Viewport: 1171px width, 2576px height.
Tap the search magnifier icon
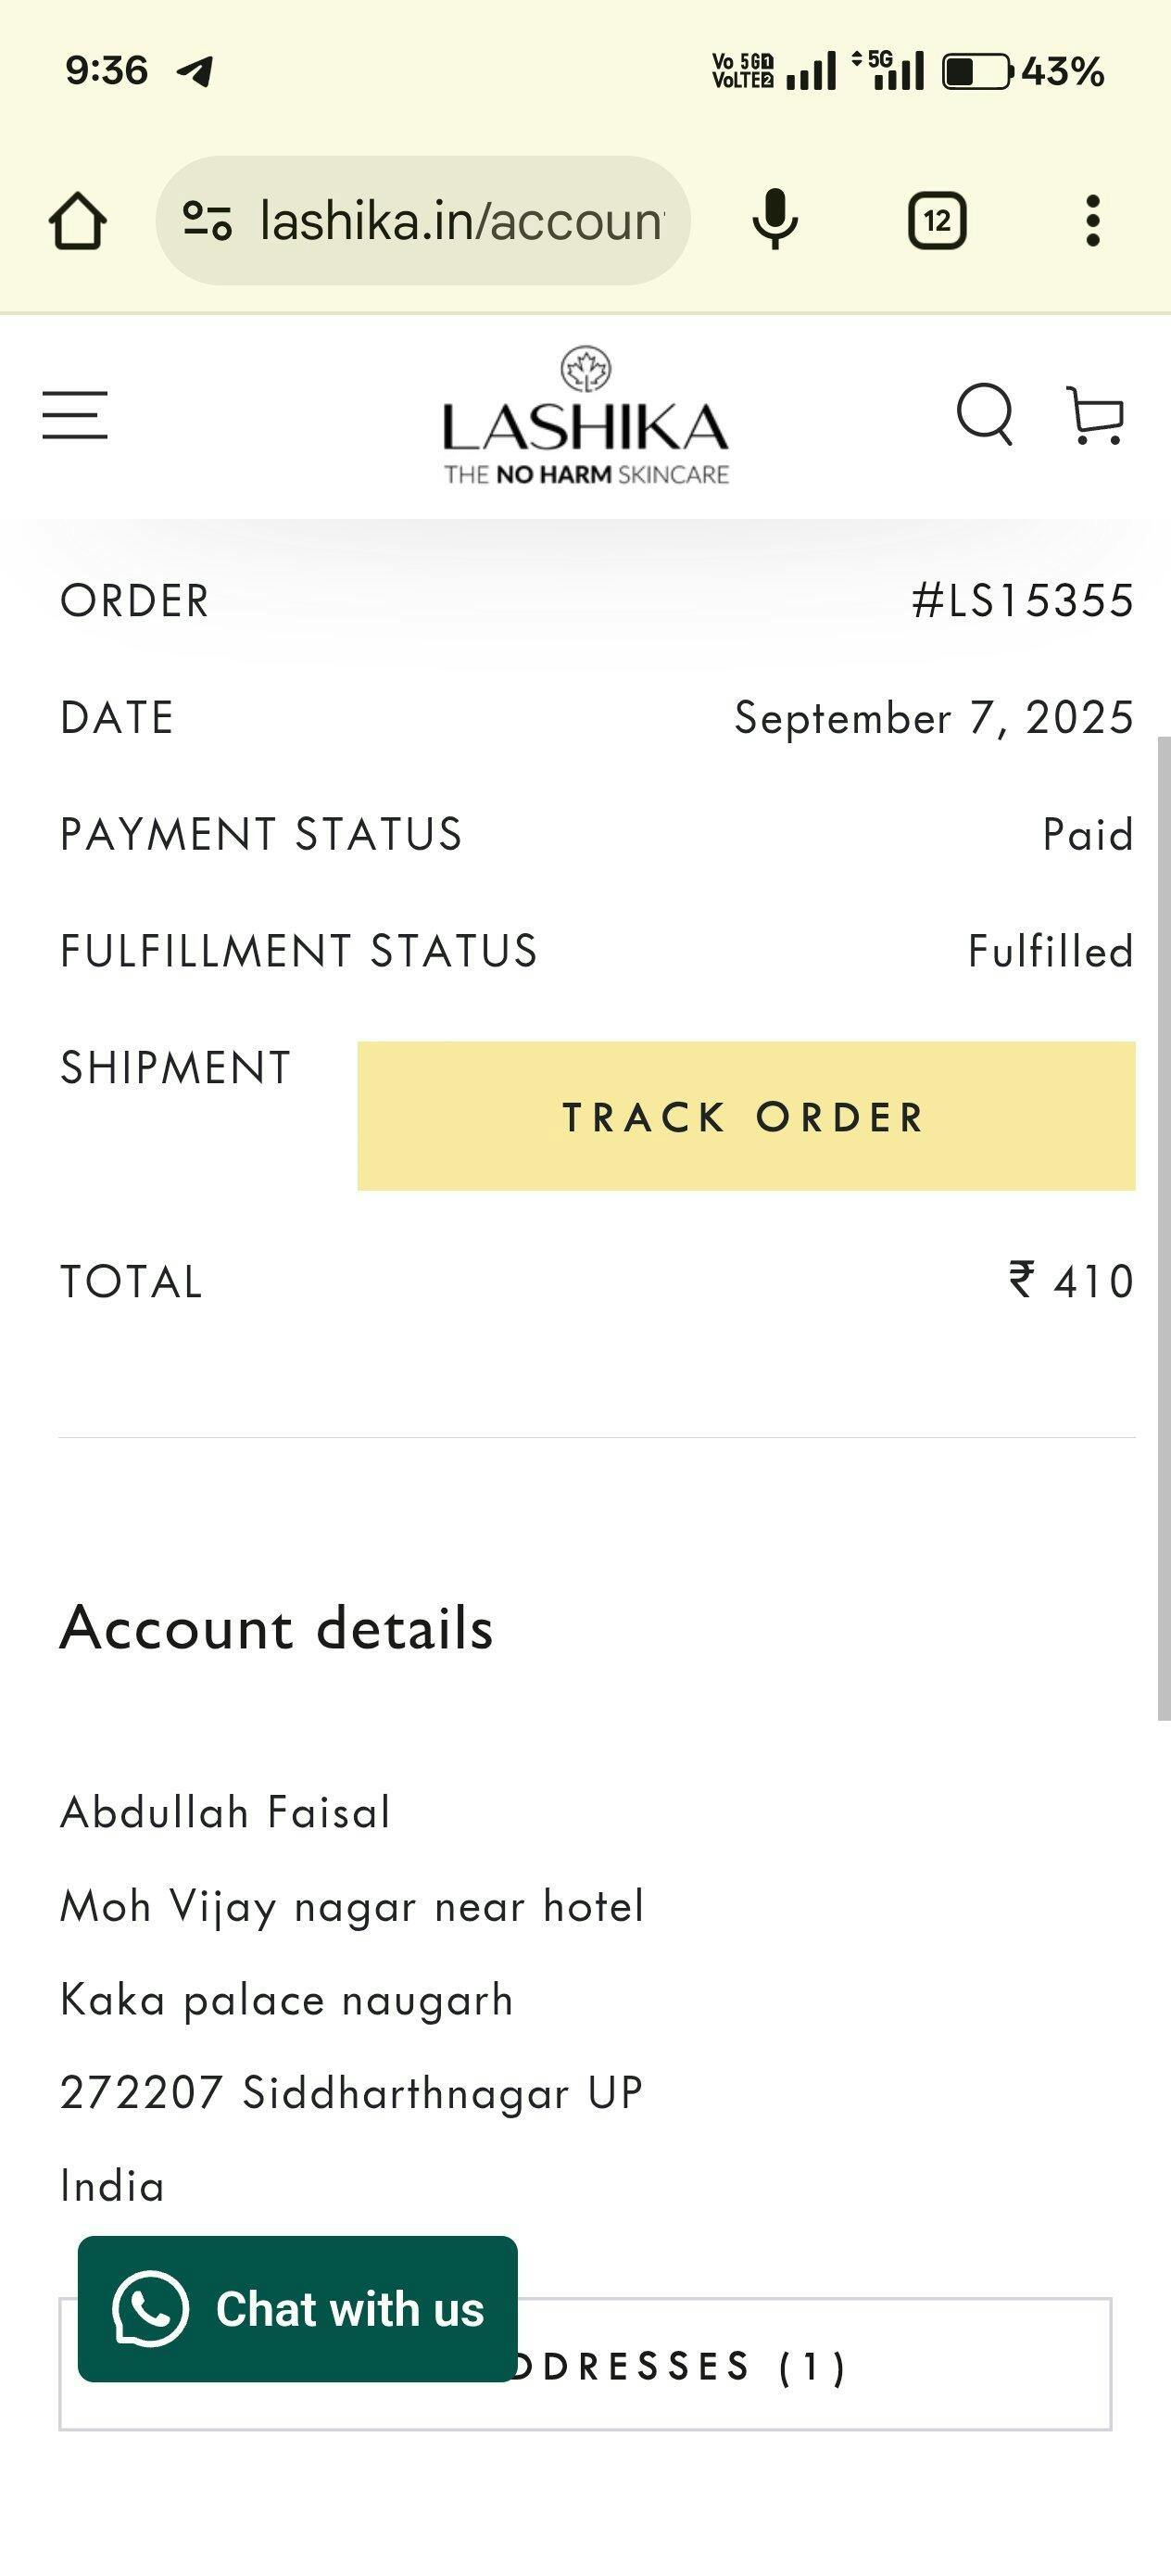click(985, 414)
